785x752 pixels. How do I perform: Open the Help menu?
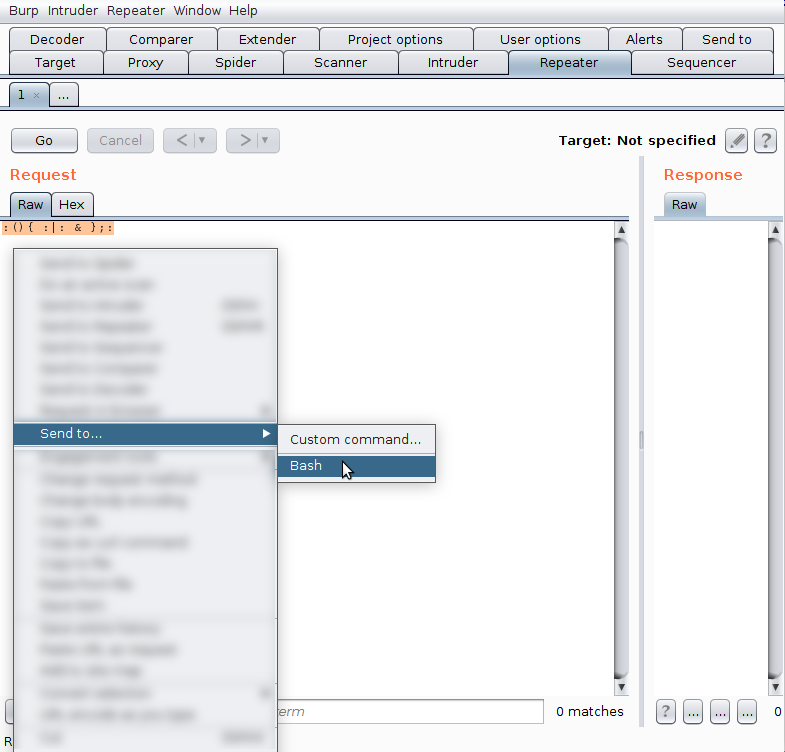(x=243, y=11)
